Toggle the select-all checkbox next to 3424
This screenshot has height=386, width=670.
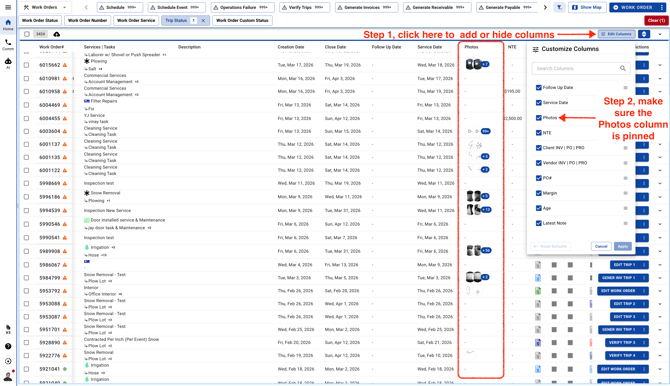27,34
